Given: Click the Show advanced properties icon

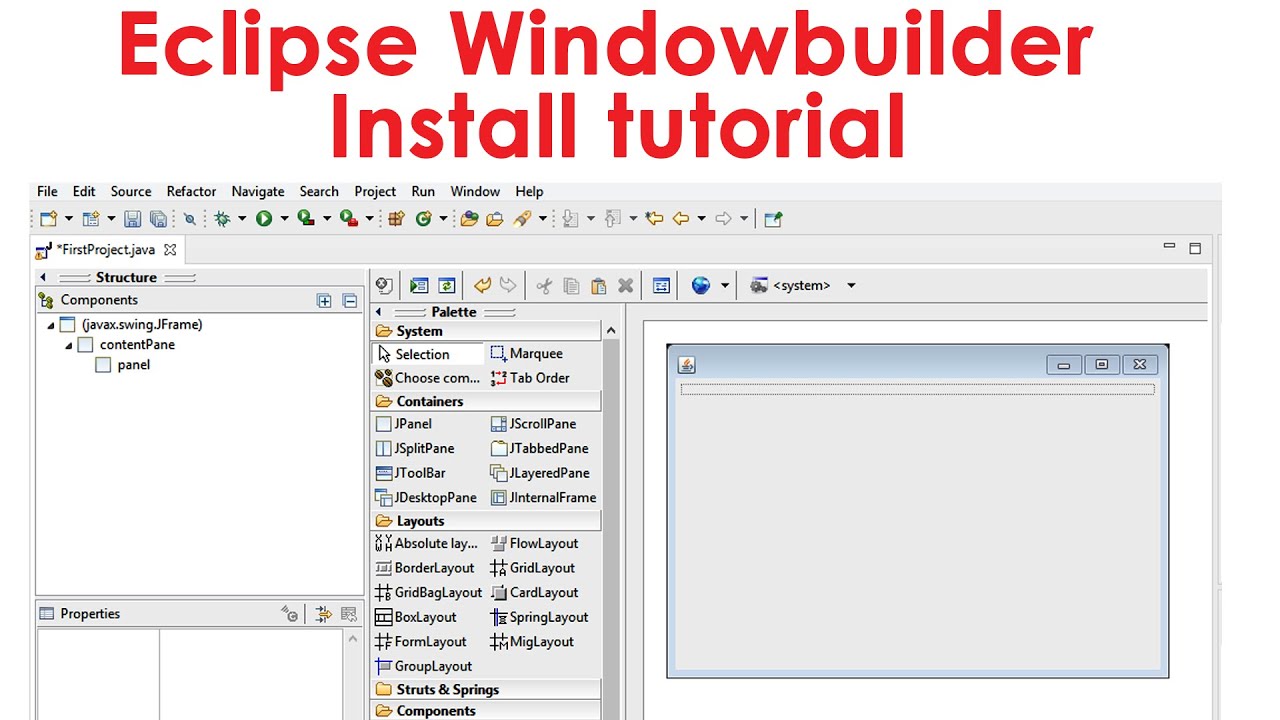Looking at the screenshot, I should pyautogui.click(x=323, y=614).
